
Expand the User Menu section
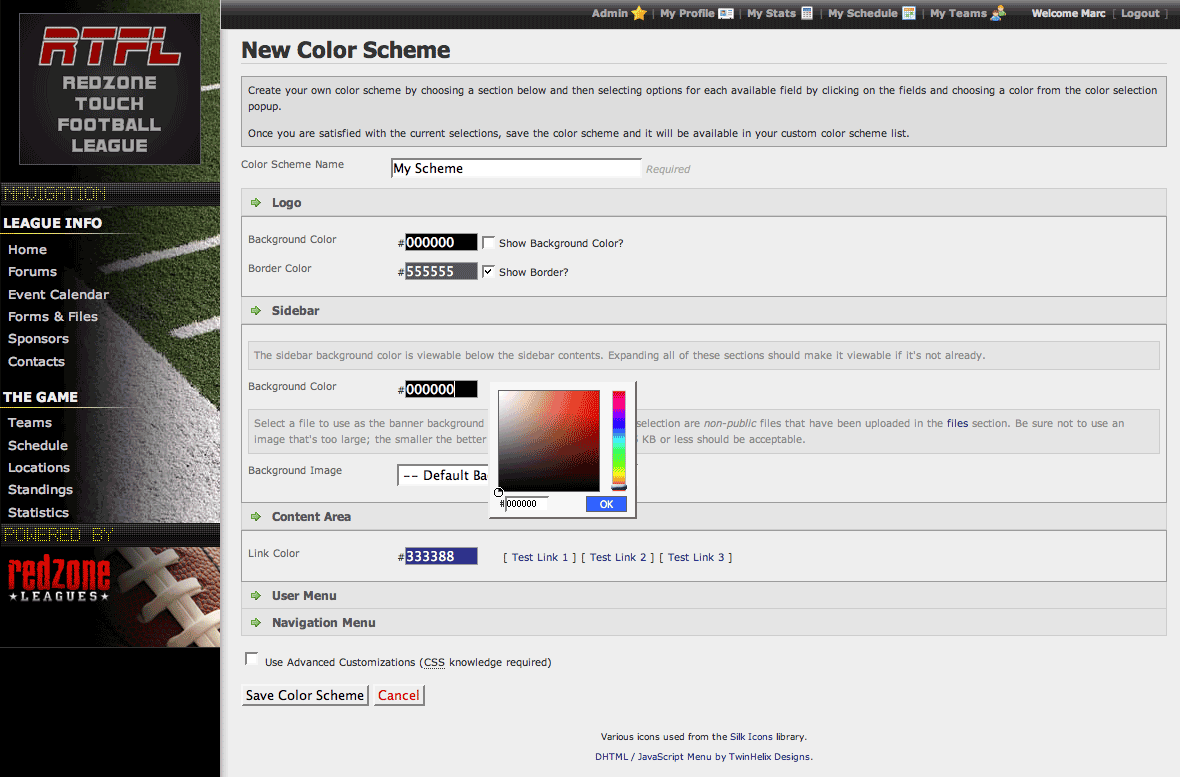coord(304,596)
